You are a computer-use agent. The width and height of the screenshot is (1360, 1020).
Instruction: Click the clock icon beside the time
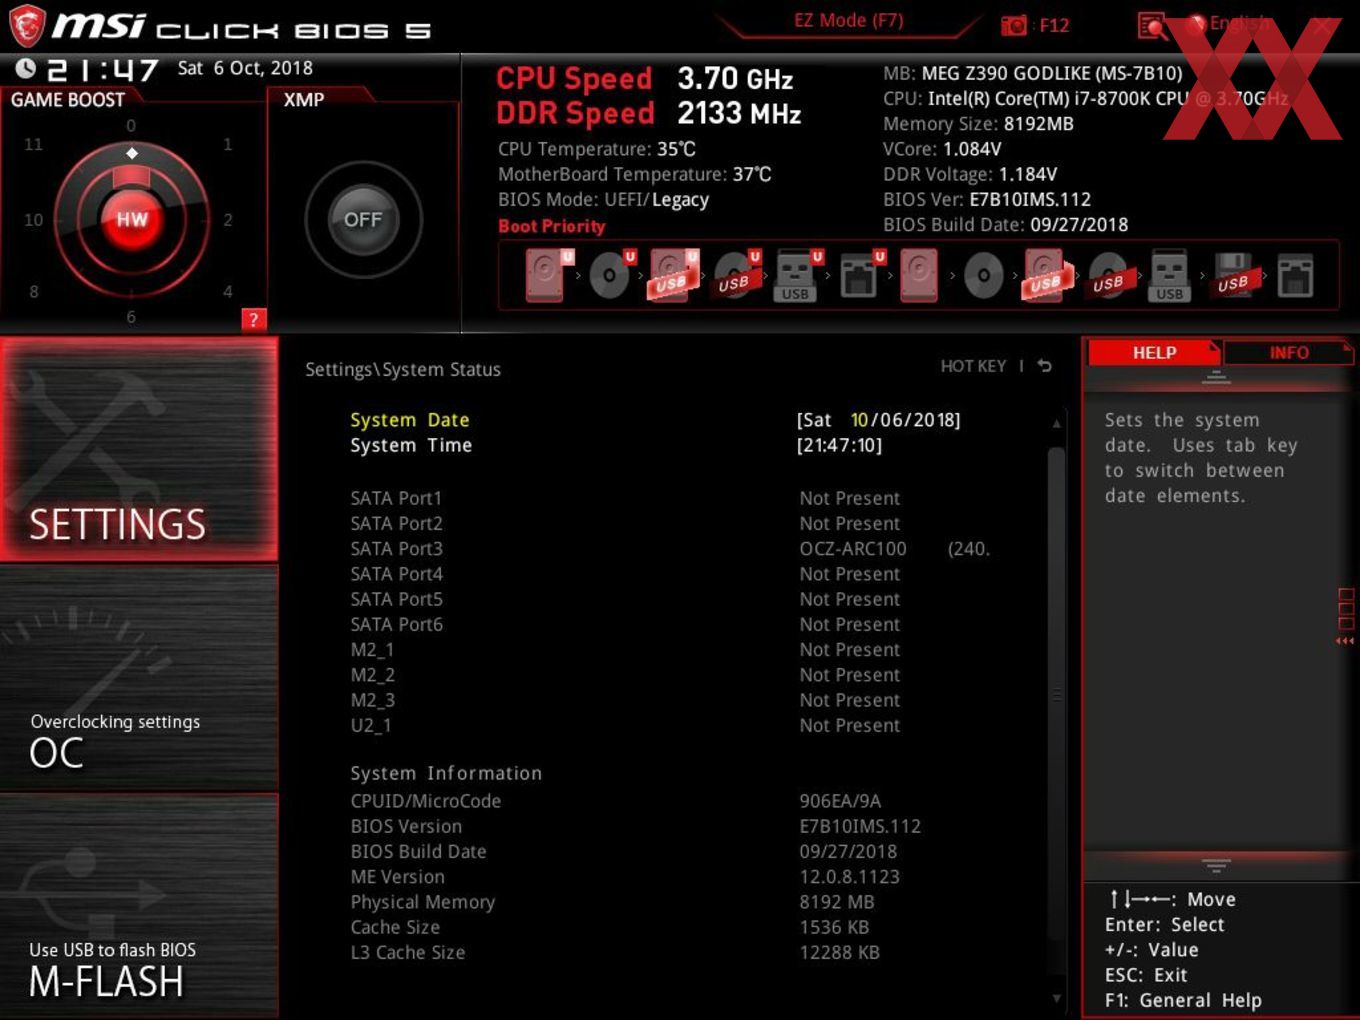click(x=26, y=69)
